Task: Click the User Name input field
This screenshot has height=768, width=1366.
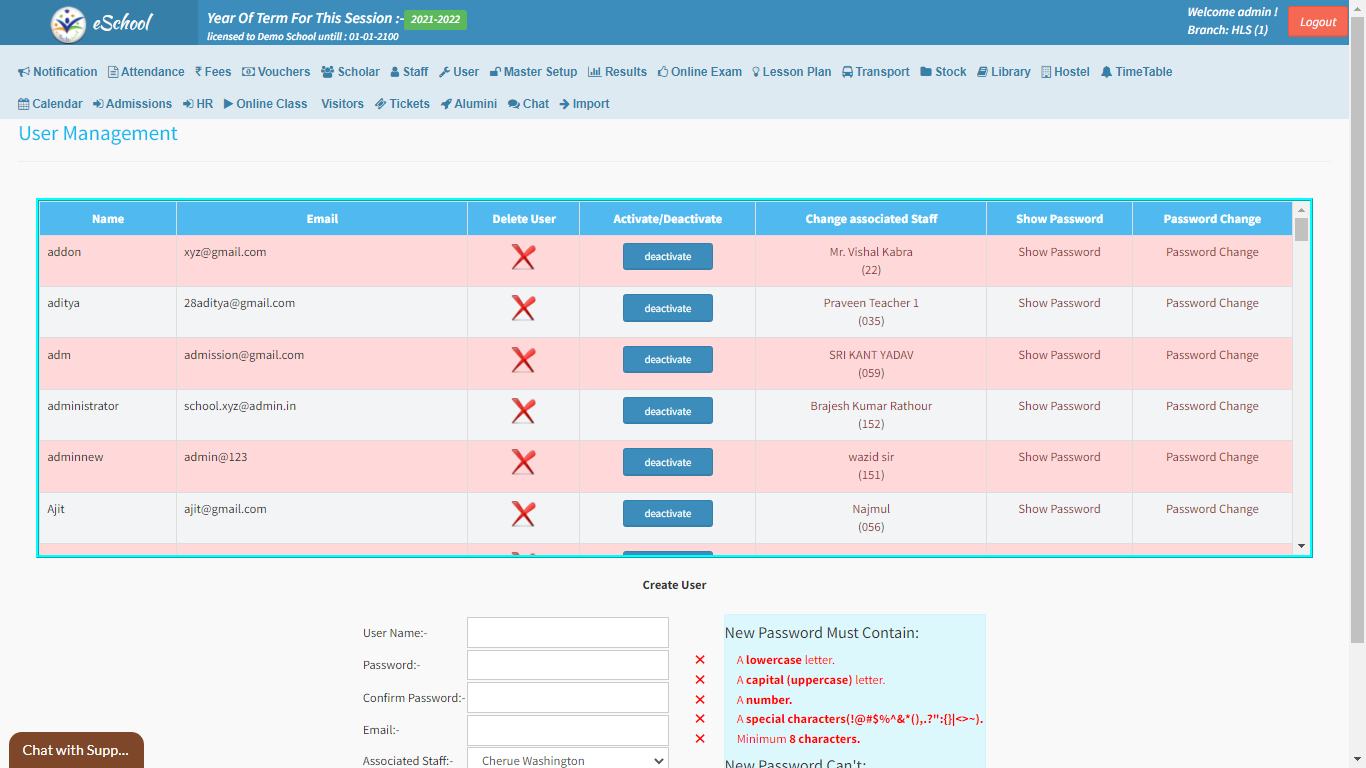Action: [567, 633]
